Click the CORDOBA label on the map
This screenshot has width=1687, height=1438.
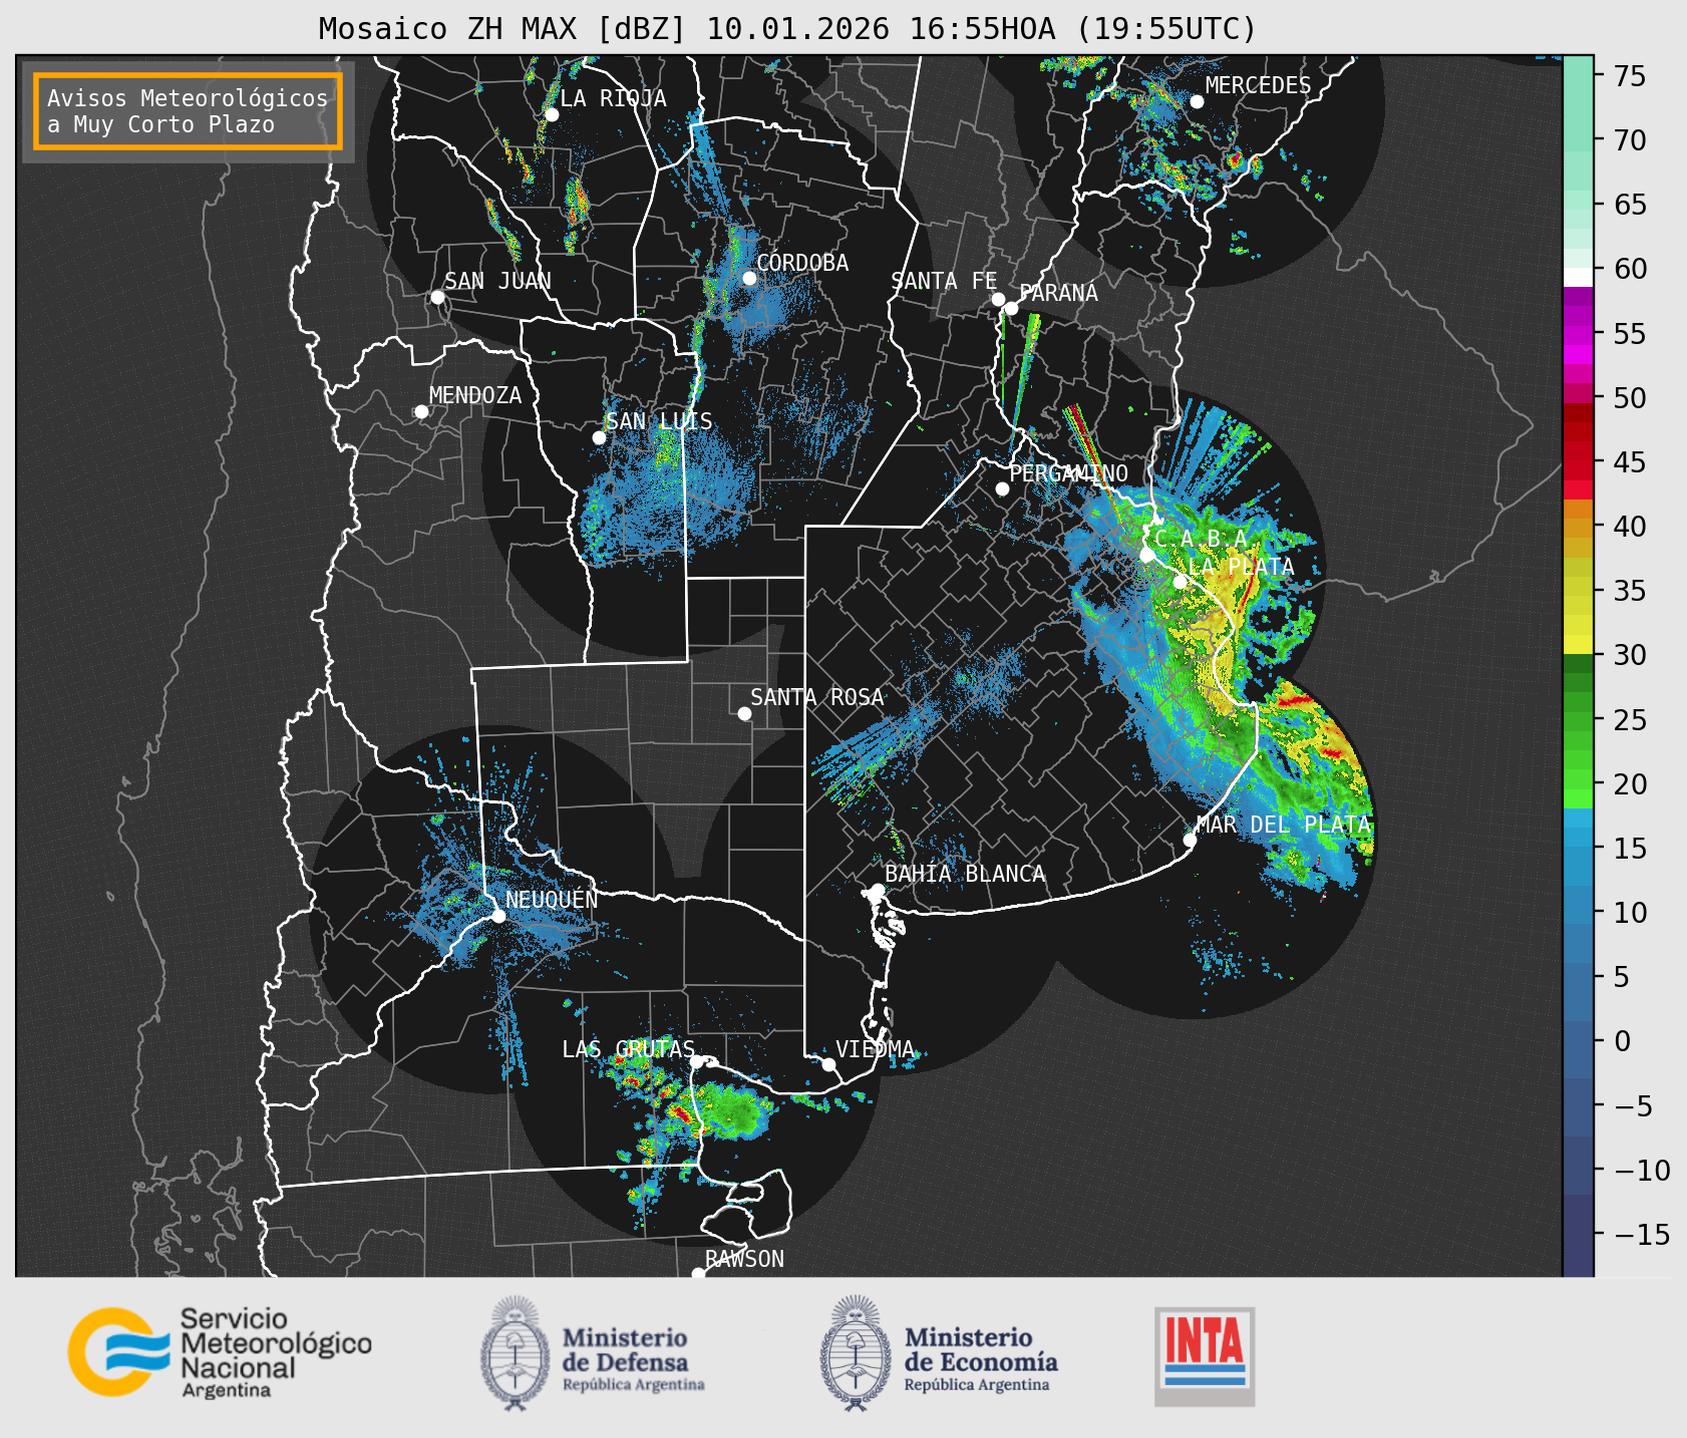[802, 263]
